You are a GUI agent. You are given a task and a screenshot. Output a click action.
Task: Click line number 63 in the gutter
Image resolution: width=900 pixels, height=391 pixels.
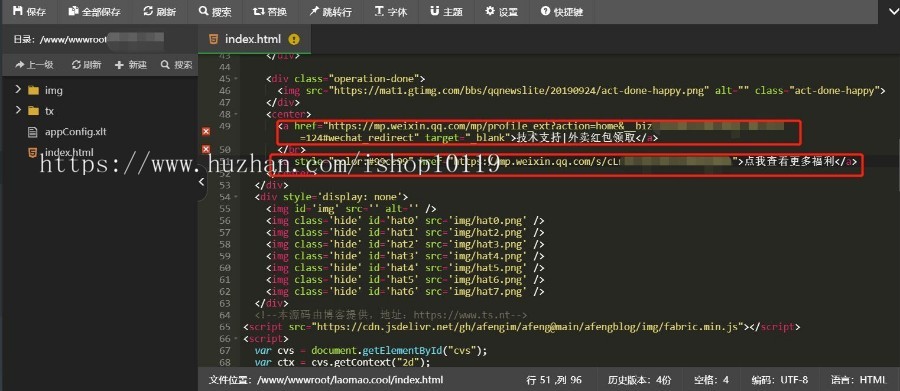(224, 303)
